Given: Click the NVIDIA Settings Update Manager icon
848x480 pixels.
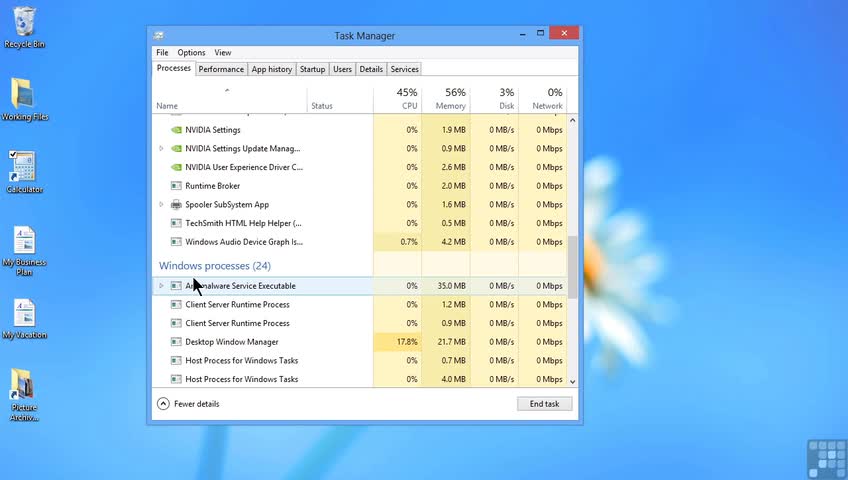Looking at the screenshot, I should pos(176,149).
